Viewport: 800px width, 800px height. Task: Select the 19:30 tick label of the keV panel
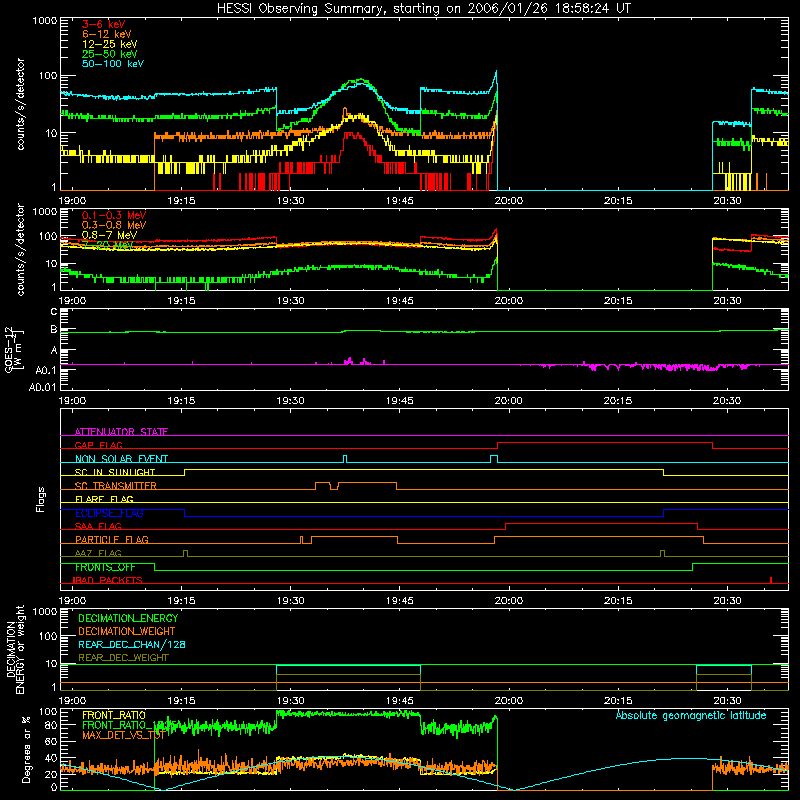click(x=290, y=201)
